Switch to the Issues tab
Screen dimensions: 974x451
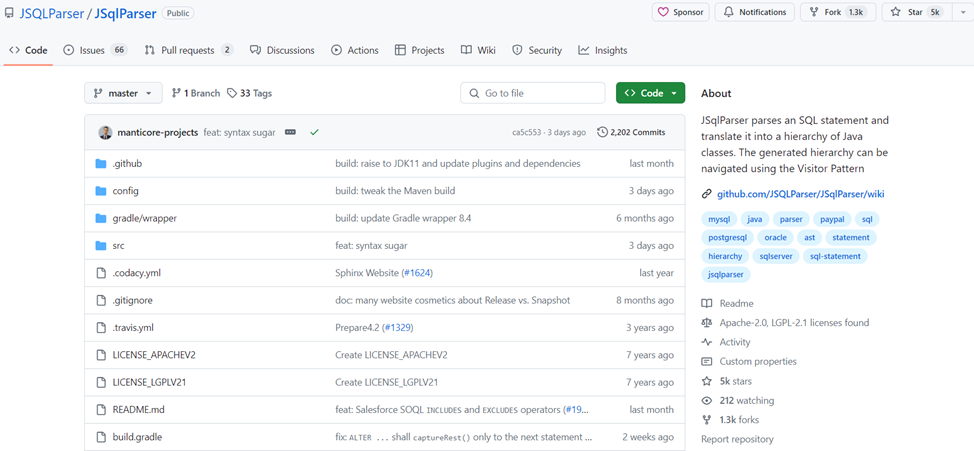coord(95,50)
